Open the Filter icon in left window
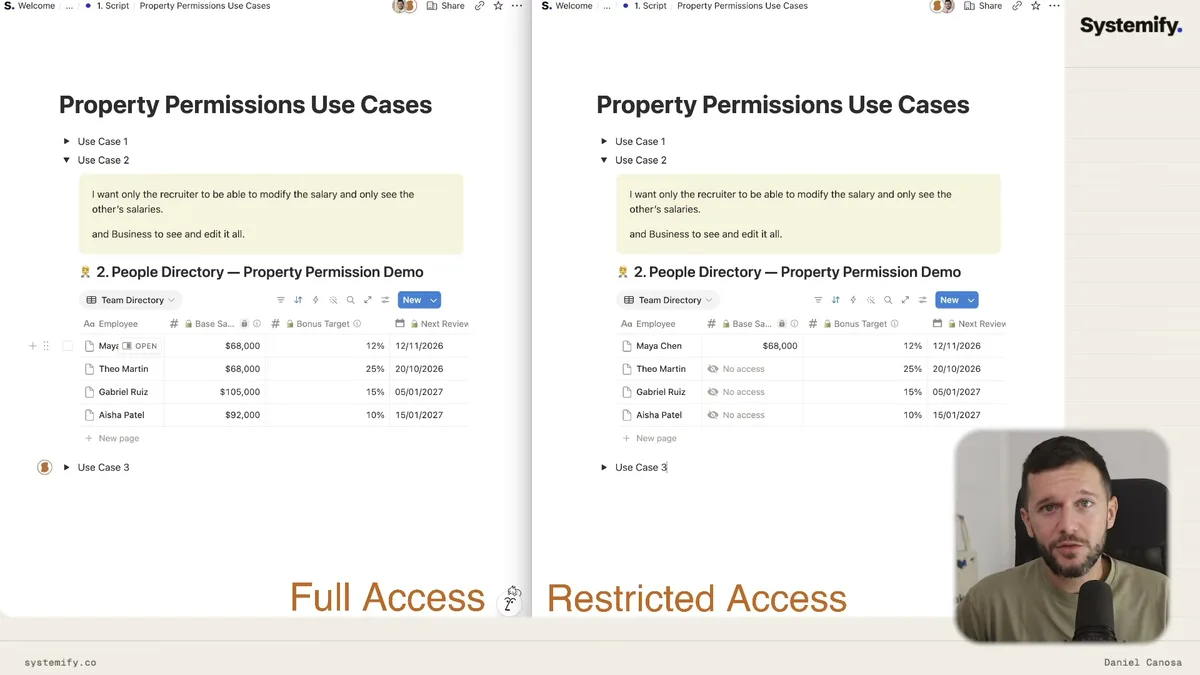The image size is (1200, 675). coord(281,300)
